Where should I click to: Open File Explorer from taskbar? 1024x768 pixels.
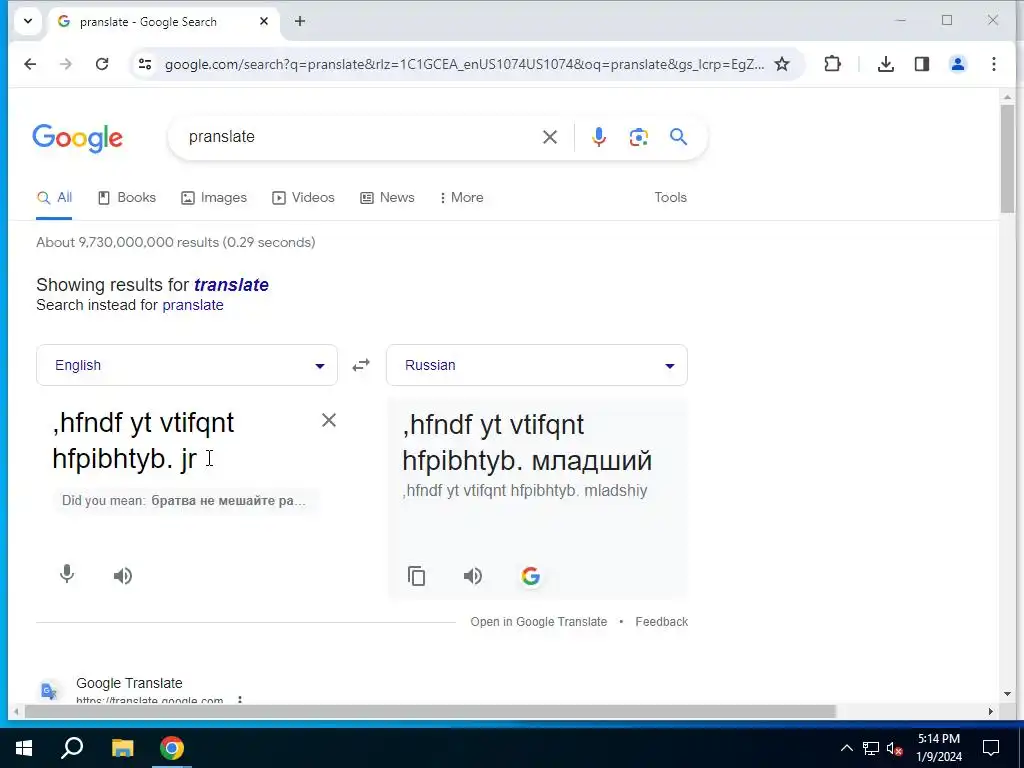(x=122, y=748)
